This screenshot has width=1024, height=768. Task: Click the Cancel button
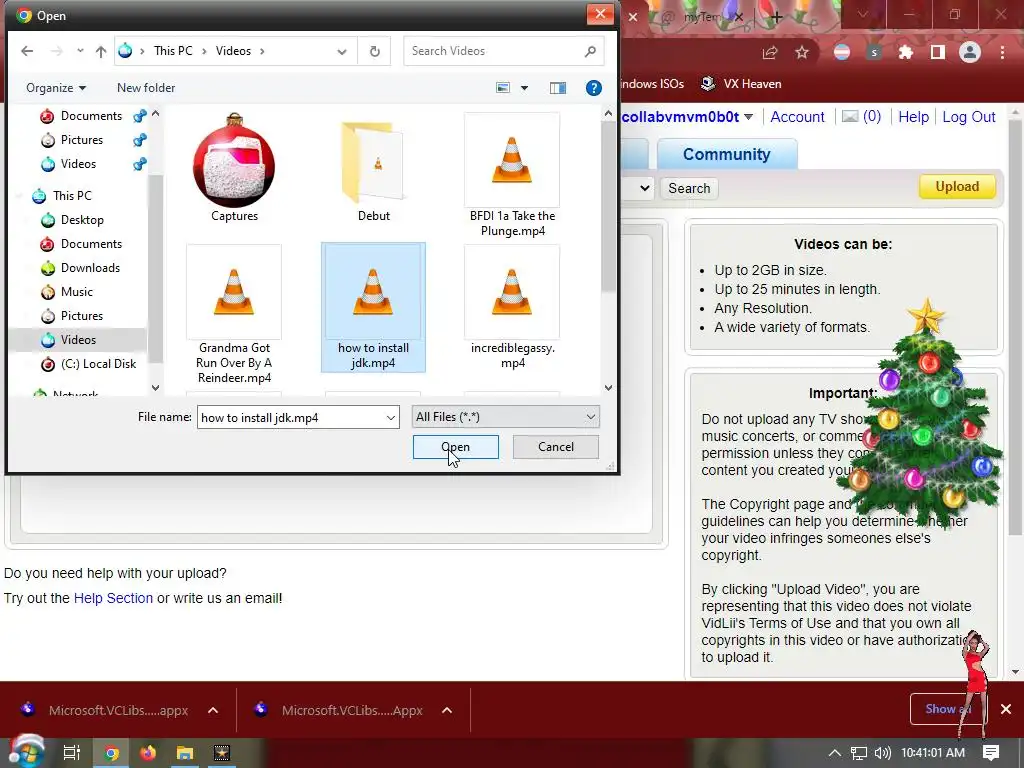click(556, 447)
